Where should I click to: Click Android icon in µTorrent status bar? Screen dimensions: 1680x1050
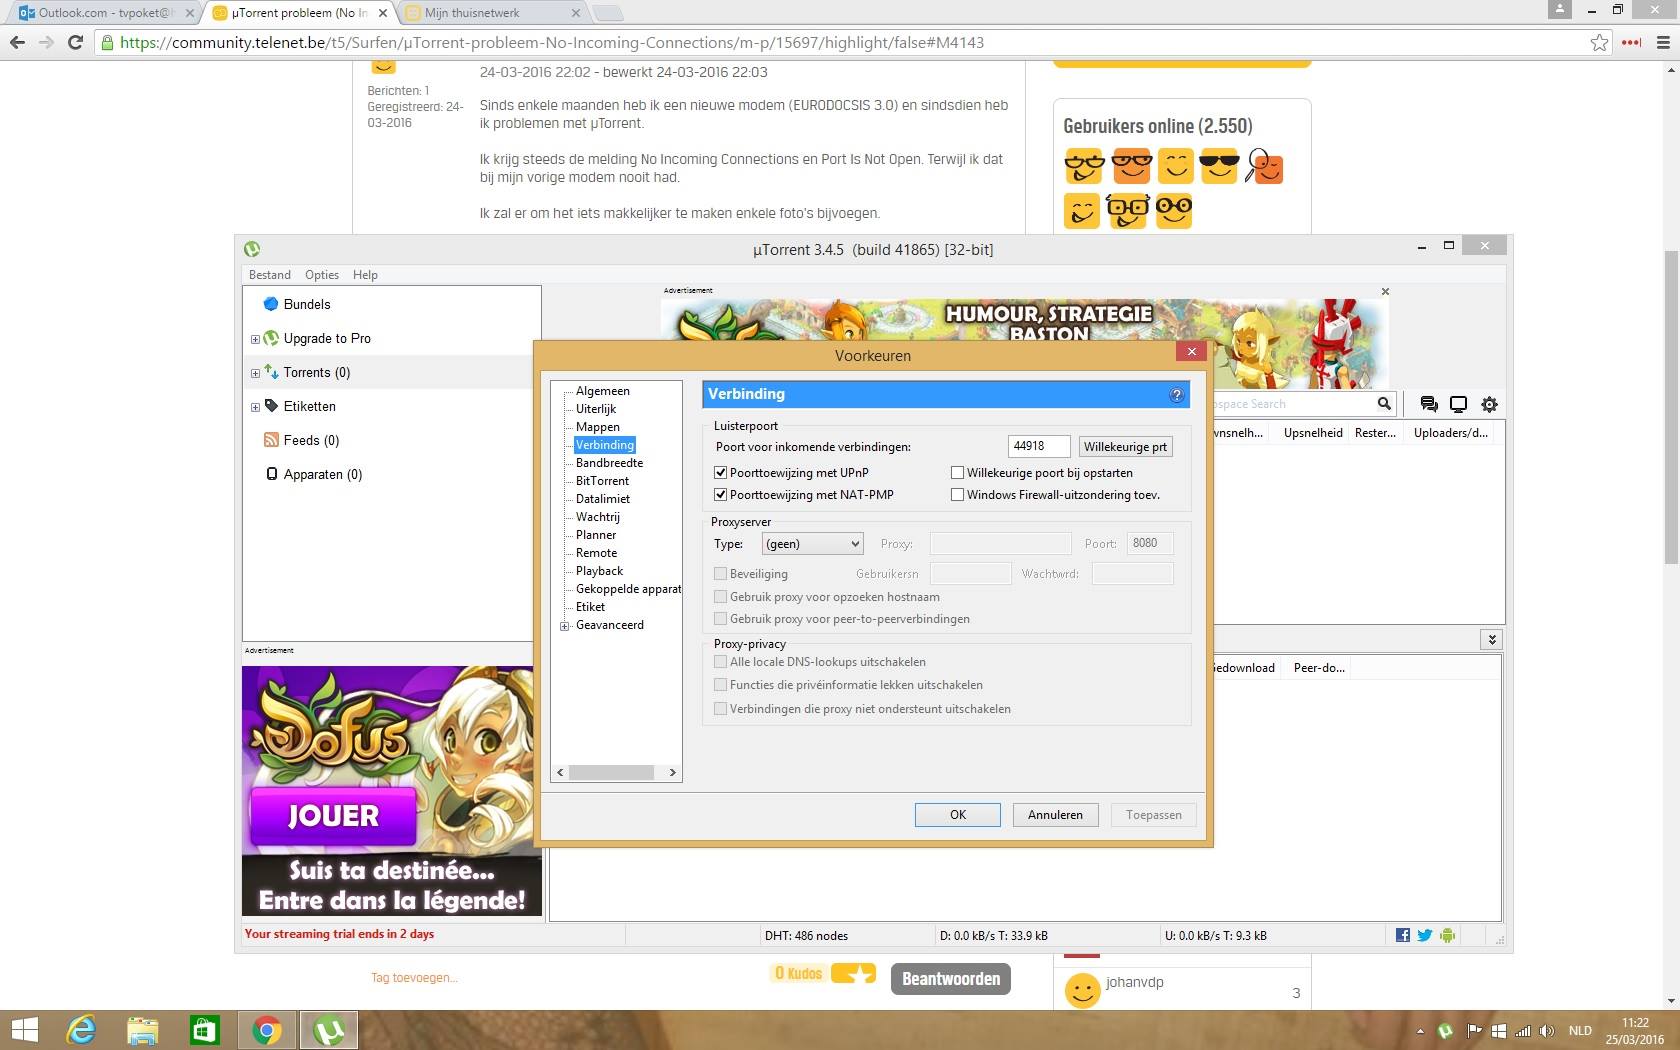click(1447, 935)
